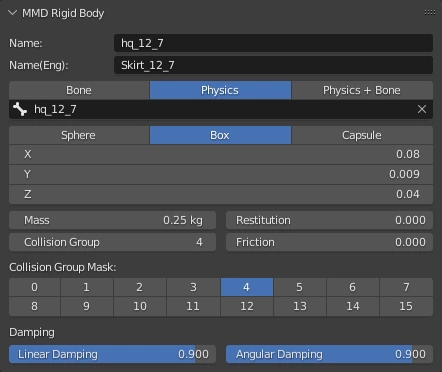Clear the hq_12_7 bone assignment
Screen dimensions: 442x372
coord(422,109)
